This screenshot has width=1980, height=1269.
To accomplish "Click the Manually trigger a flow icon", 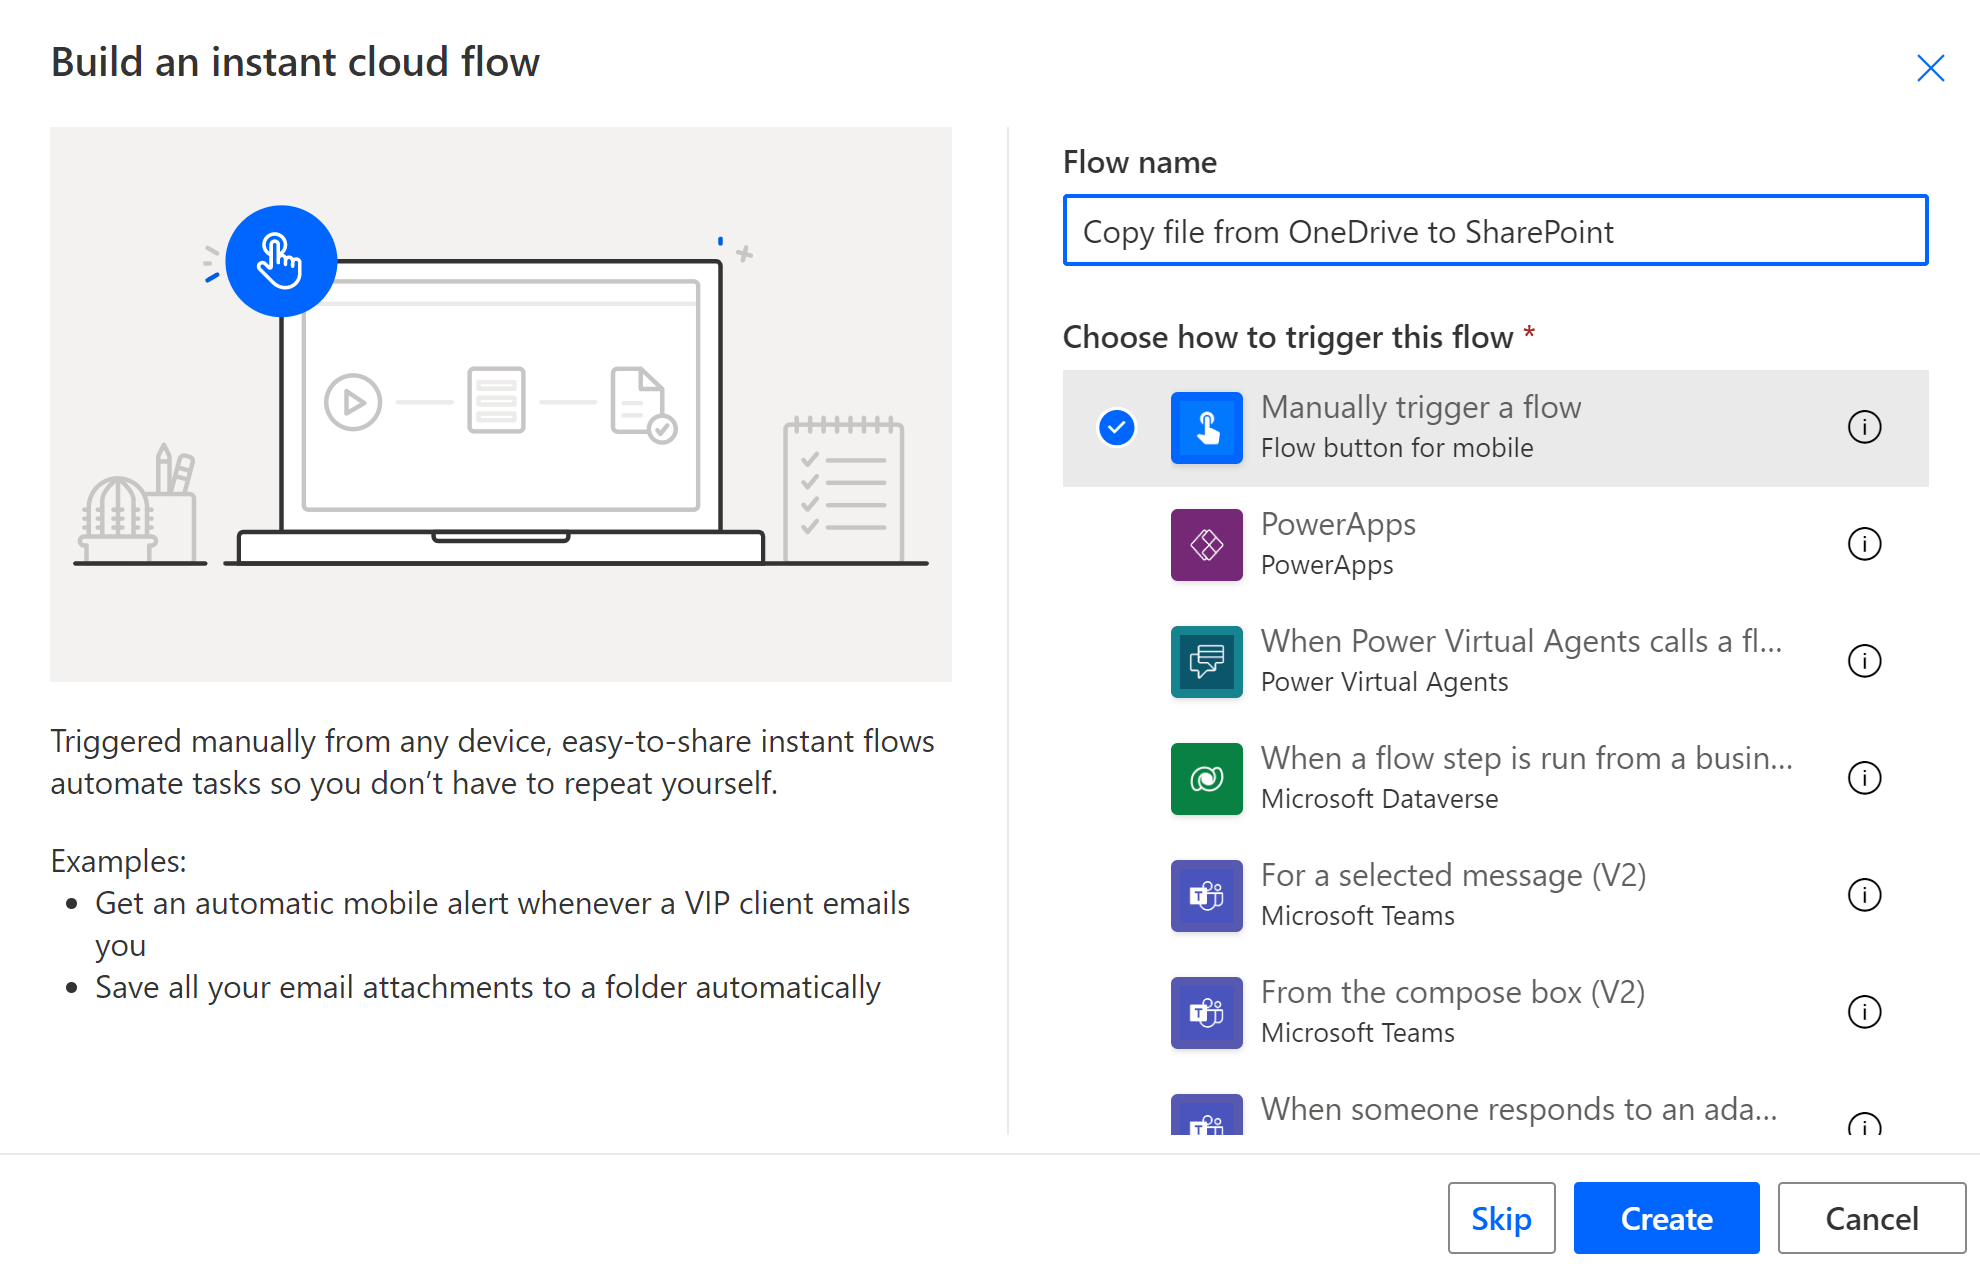I will point(1206,428).
